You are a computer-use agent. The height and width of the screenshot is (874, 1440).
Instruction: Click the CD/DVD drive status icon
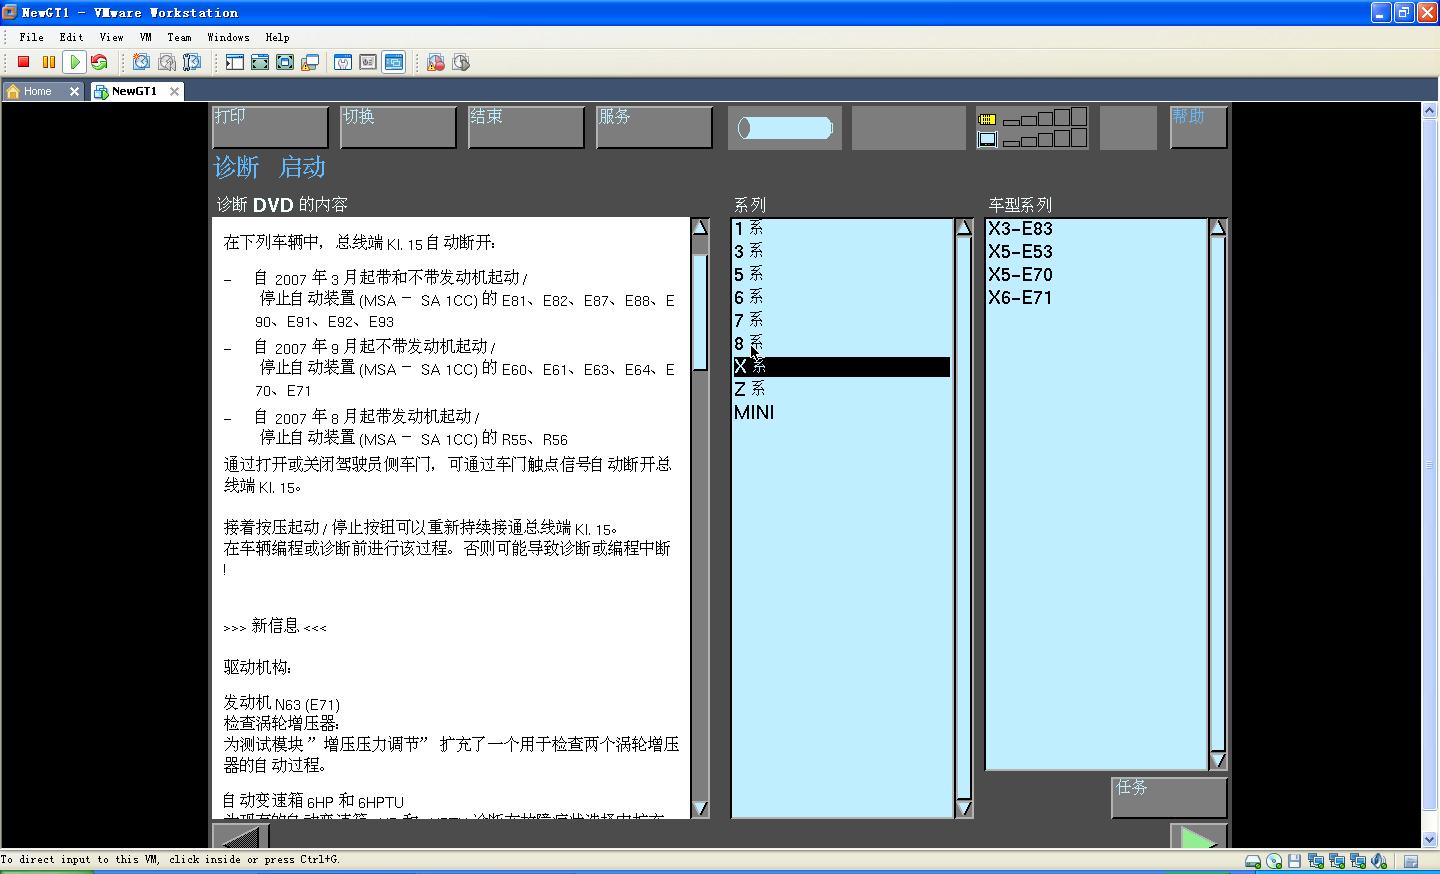coord(1274,861)
